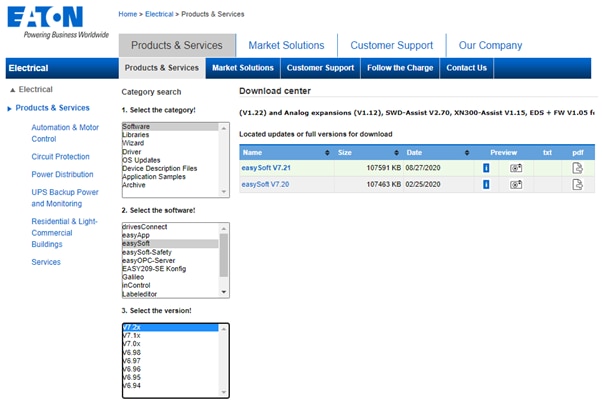Select version V7.0x

170,344
